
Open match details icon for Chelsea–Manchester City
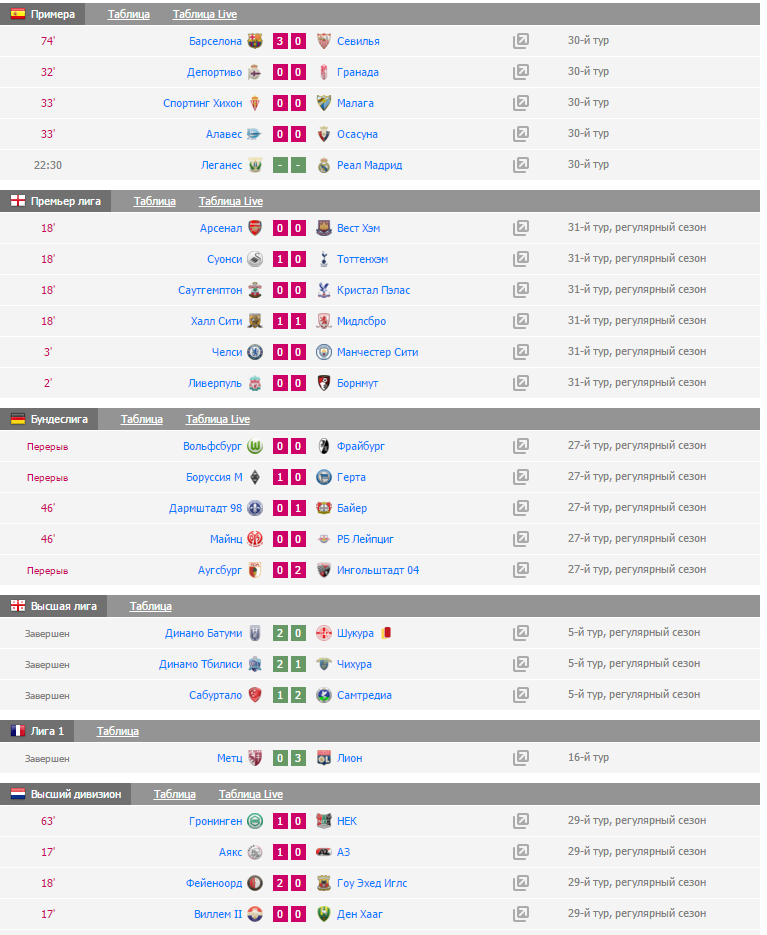[520, 352]
